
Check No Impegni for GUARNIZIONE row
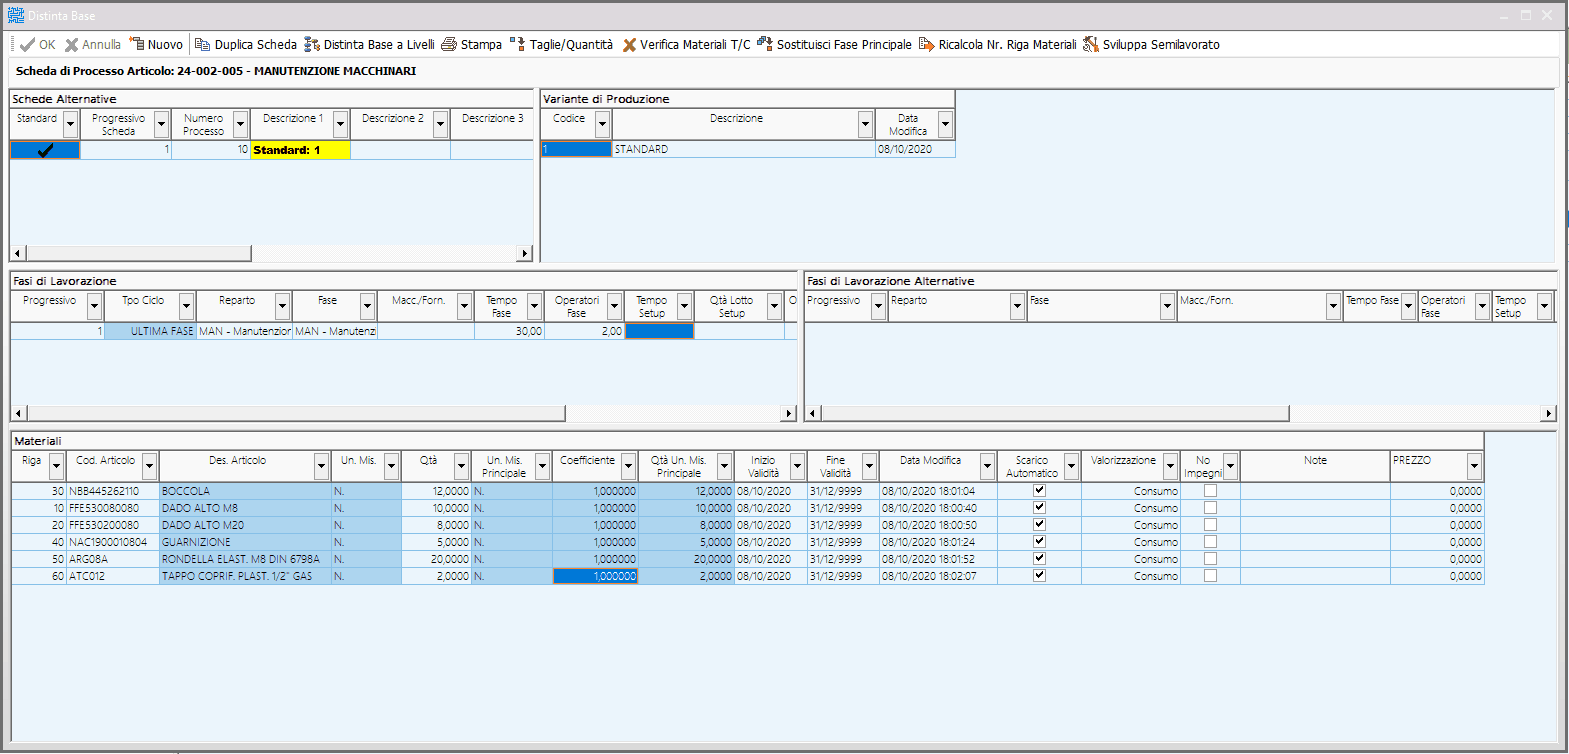[x=1210, y=542]
